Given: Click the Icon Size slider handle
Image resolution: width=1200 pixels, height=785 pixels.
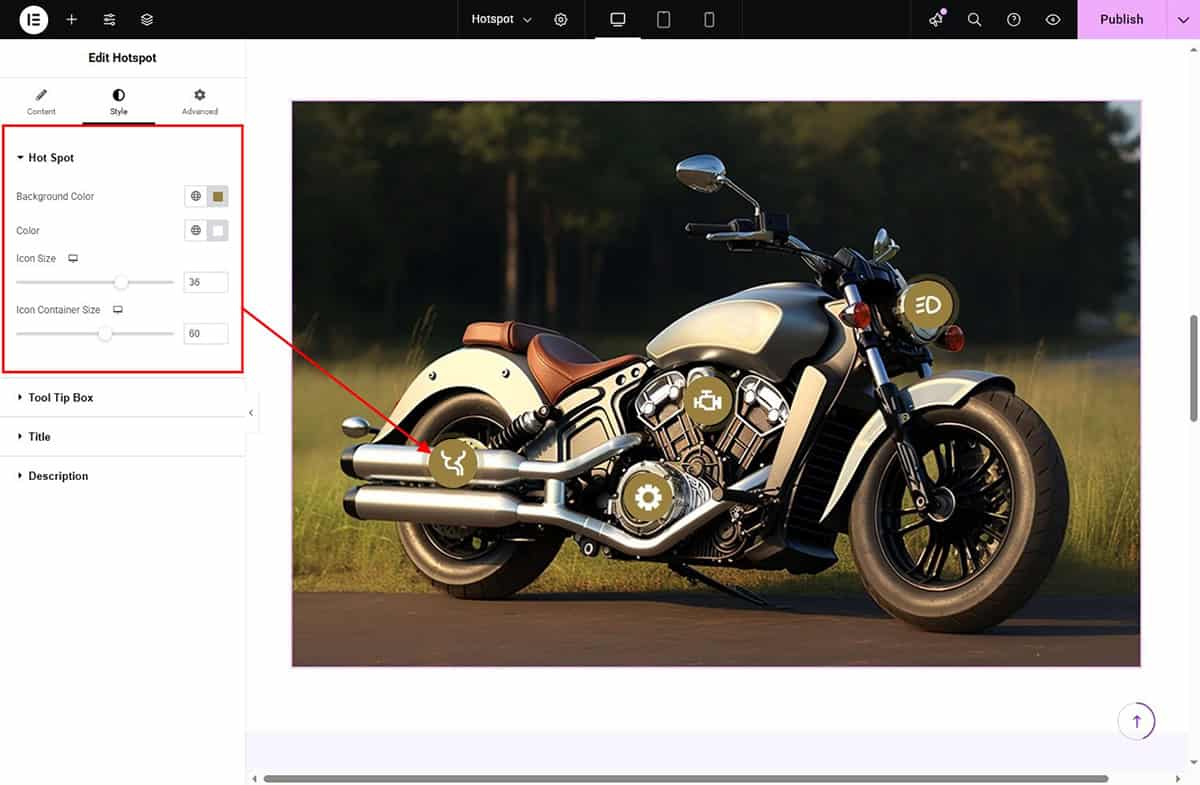Looking at the screenshot, I should click(x=121, y=282).
